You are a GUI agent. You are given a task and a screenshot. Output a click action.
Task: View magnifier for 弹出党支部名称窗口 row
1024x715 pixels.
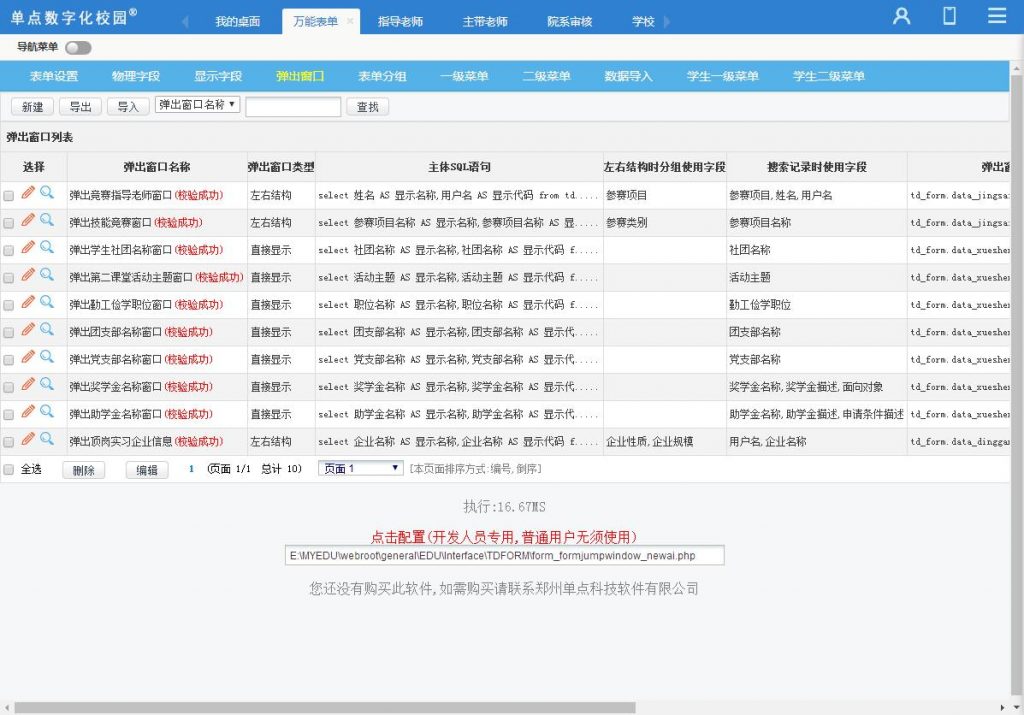46,357
